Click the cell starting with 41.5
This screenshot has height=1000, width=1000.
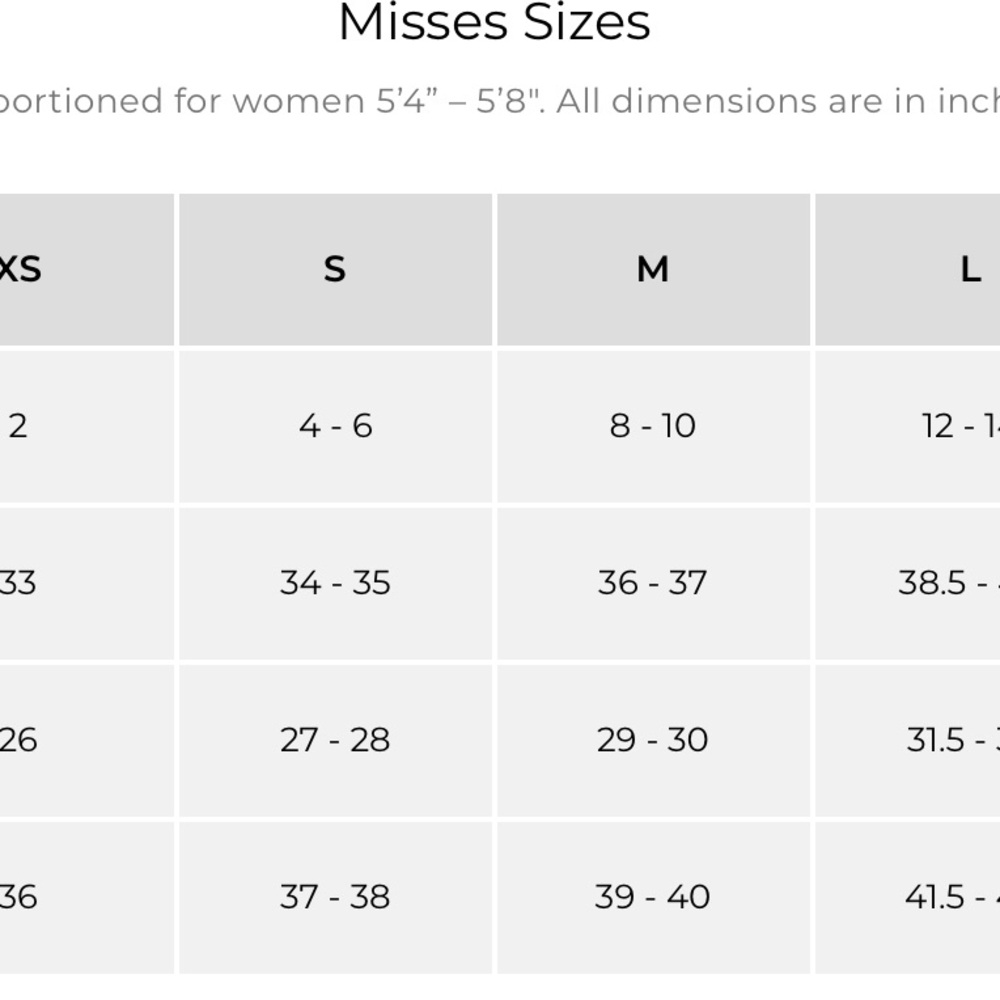951,897
